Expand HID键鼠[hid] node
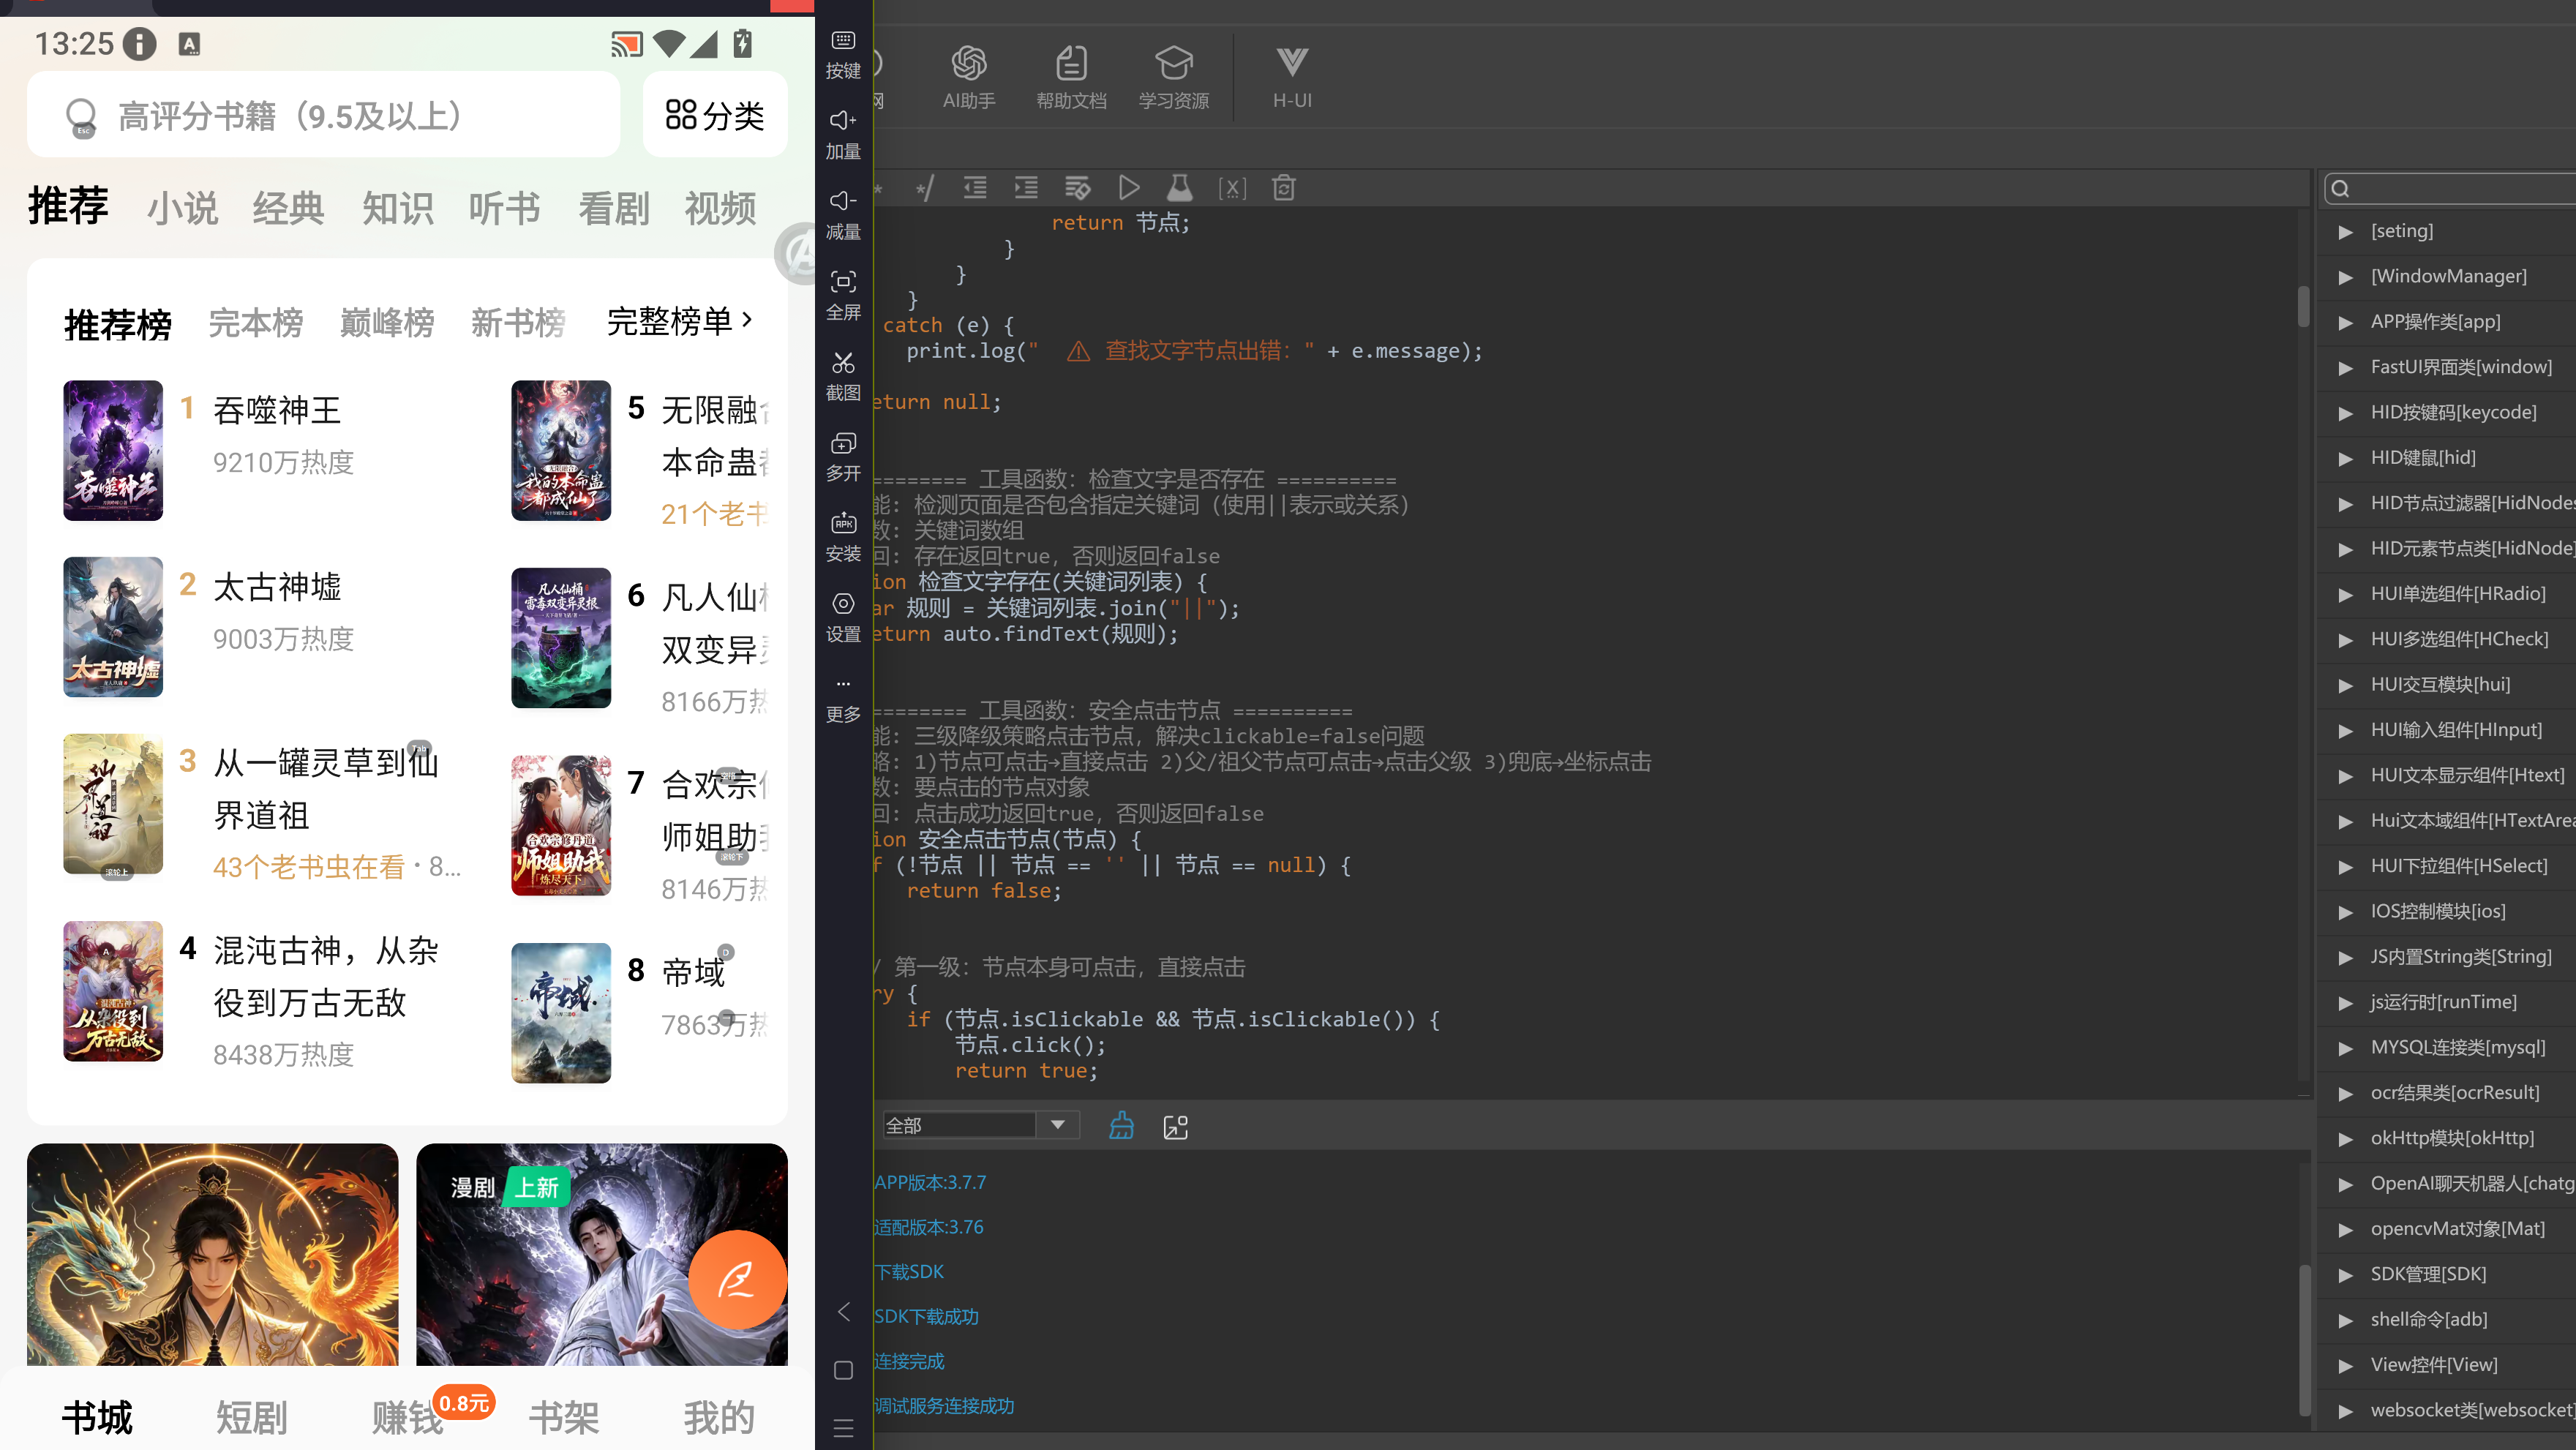This screenshot has height=1450, width=2576. point(2345,459)
